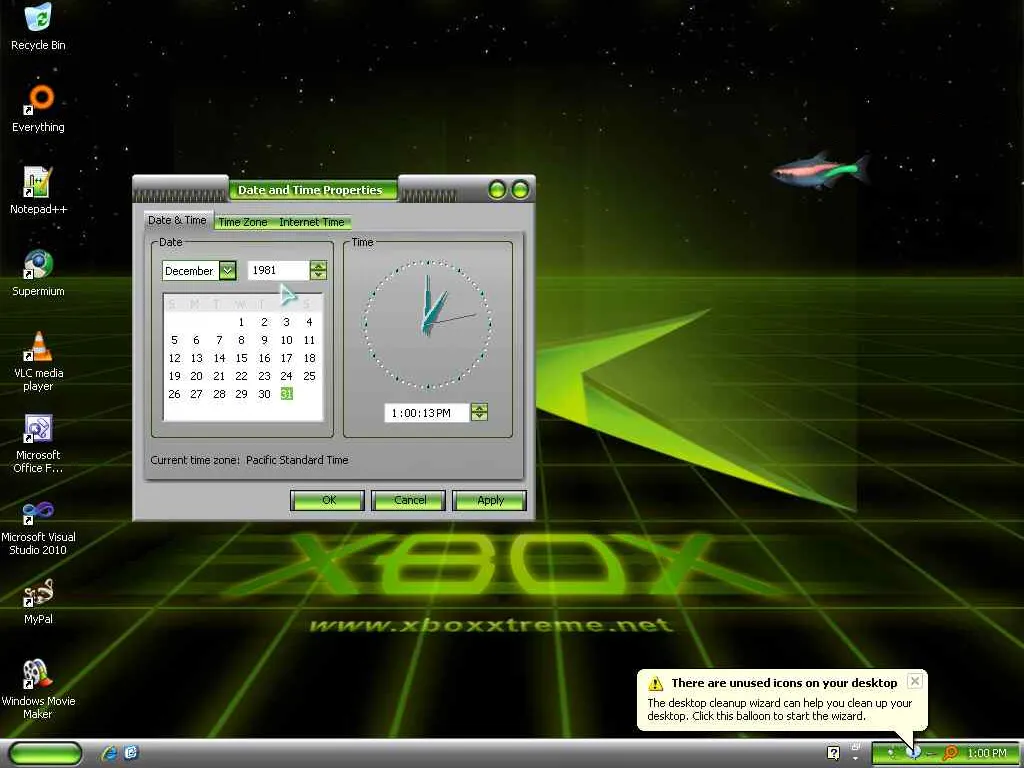
Task: Switch to the Date & Time tab
Action: point(177,220)
